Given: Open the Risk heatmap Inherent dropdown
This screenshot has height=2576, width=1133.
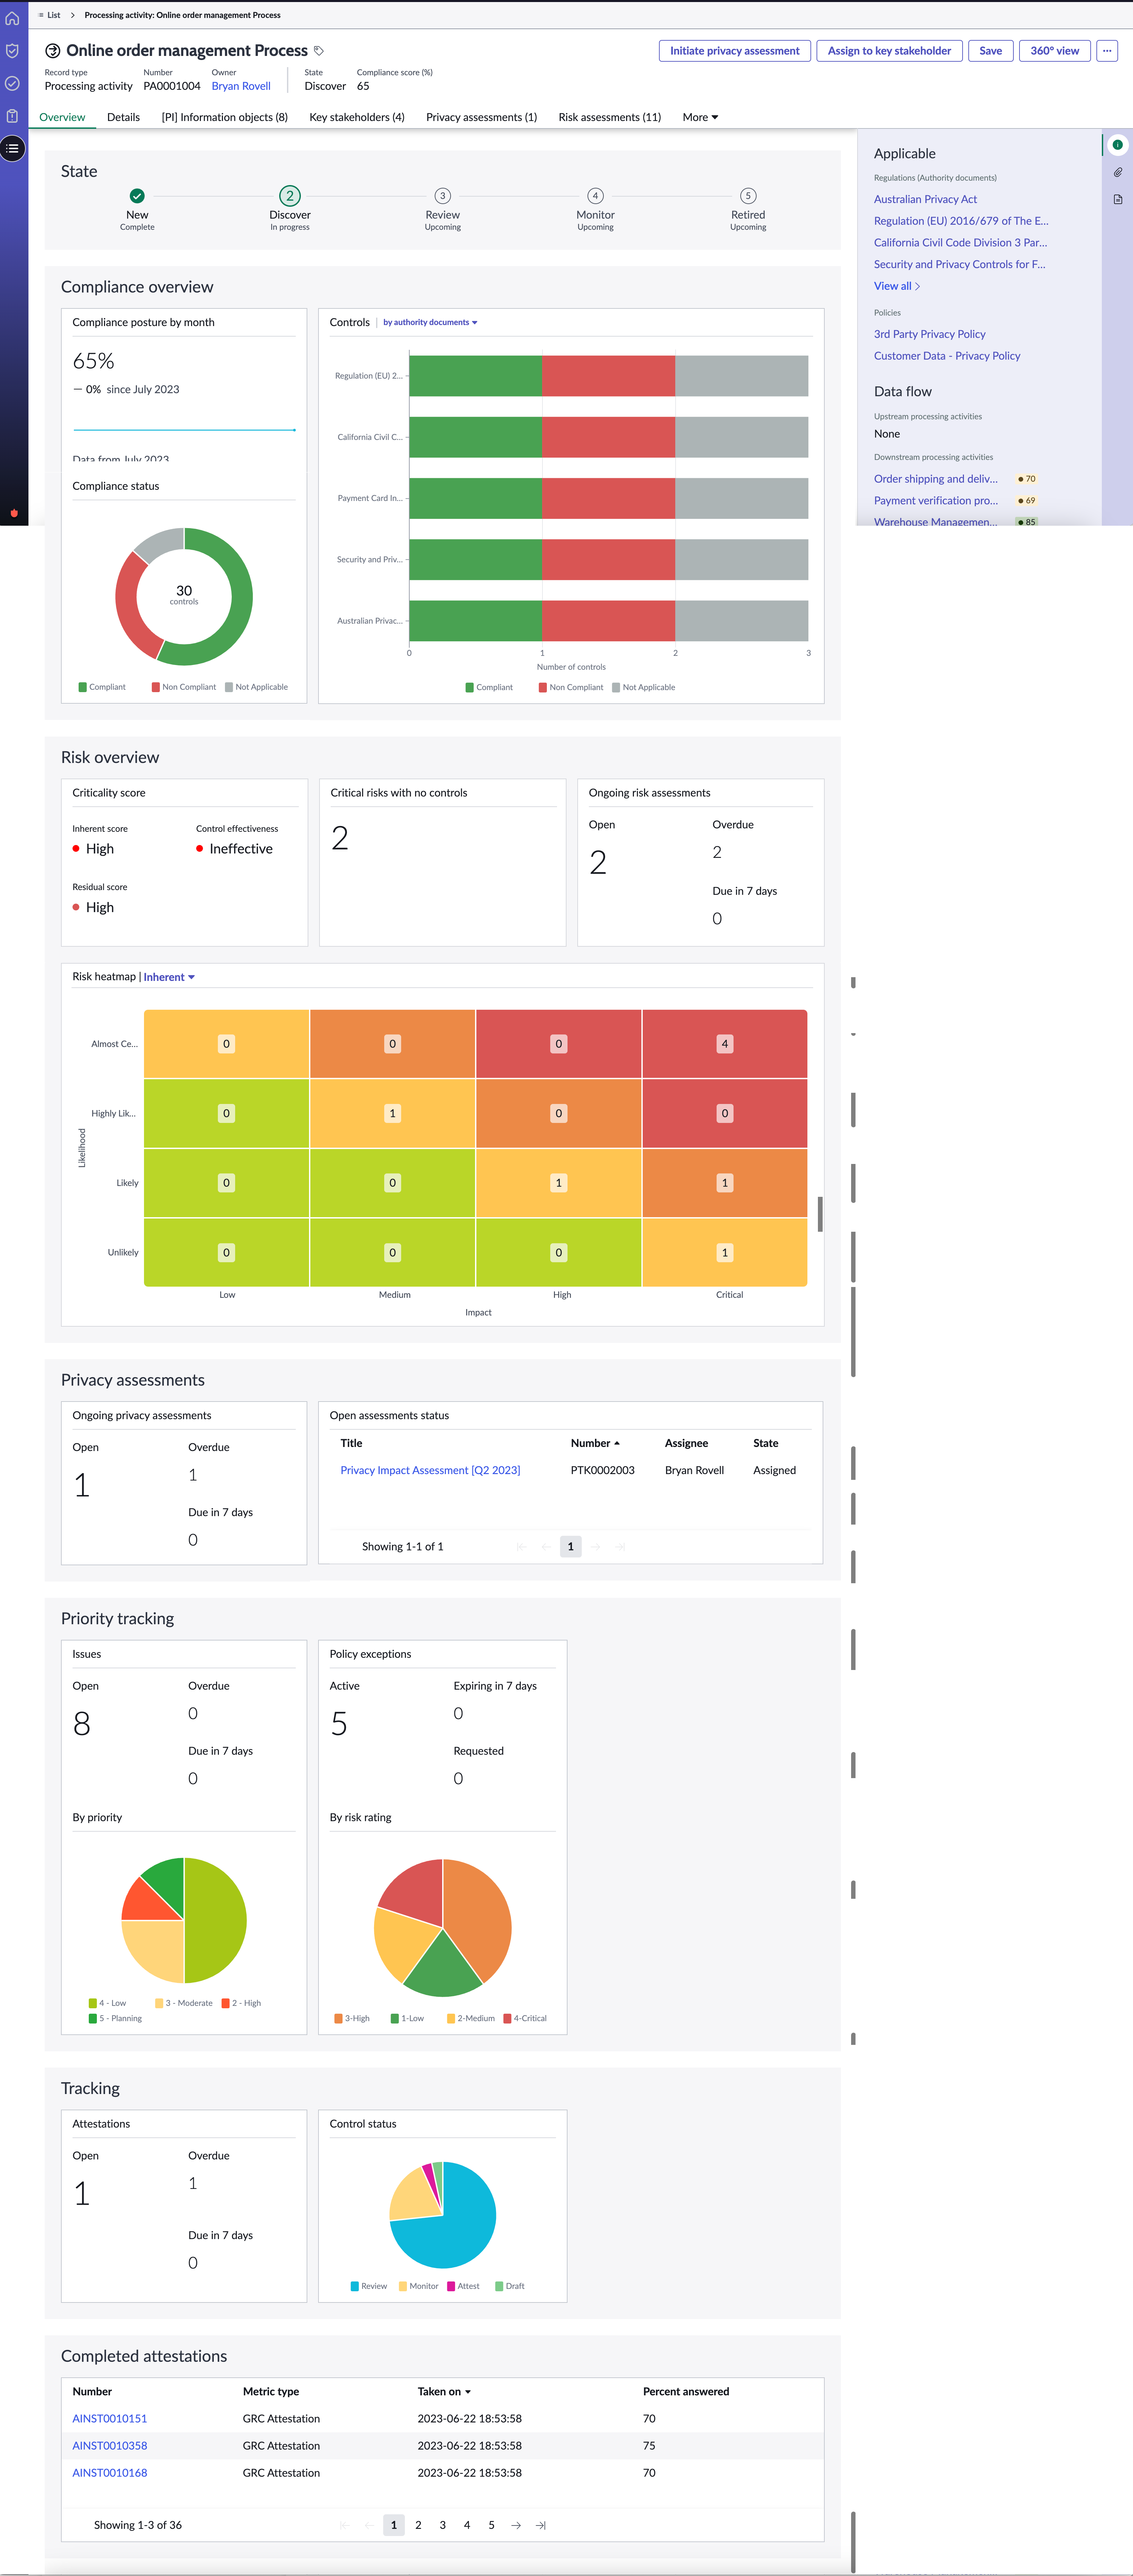Looking at the screenshot, I should 169,977.
